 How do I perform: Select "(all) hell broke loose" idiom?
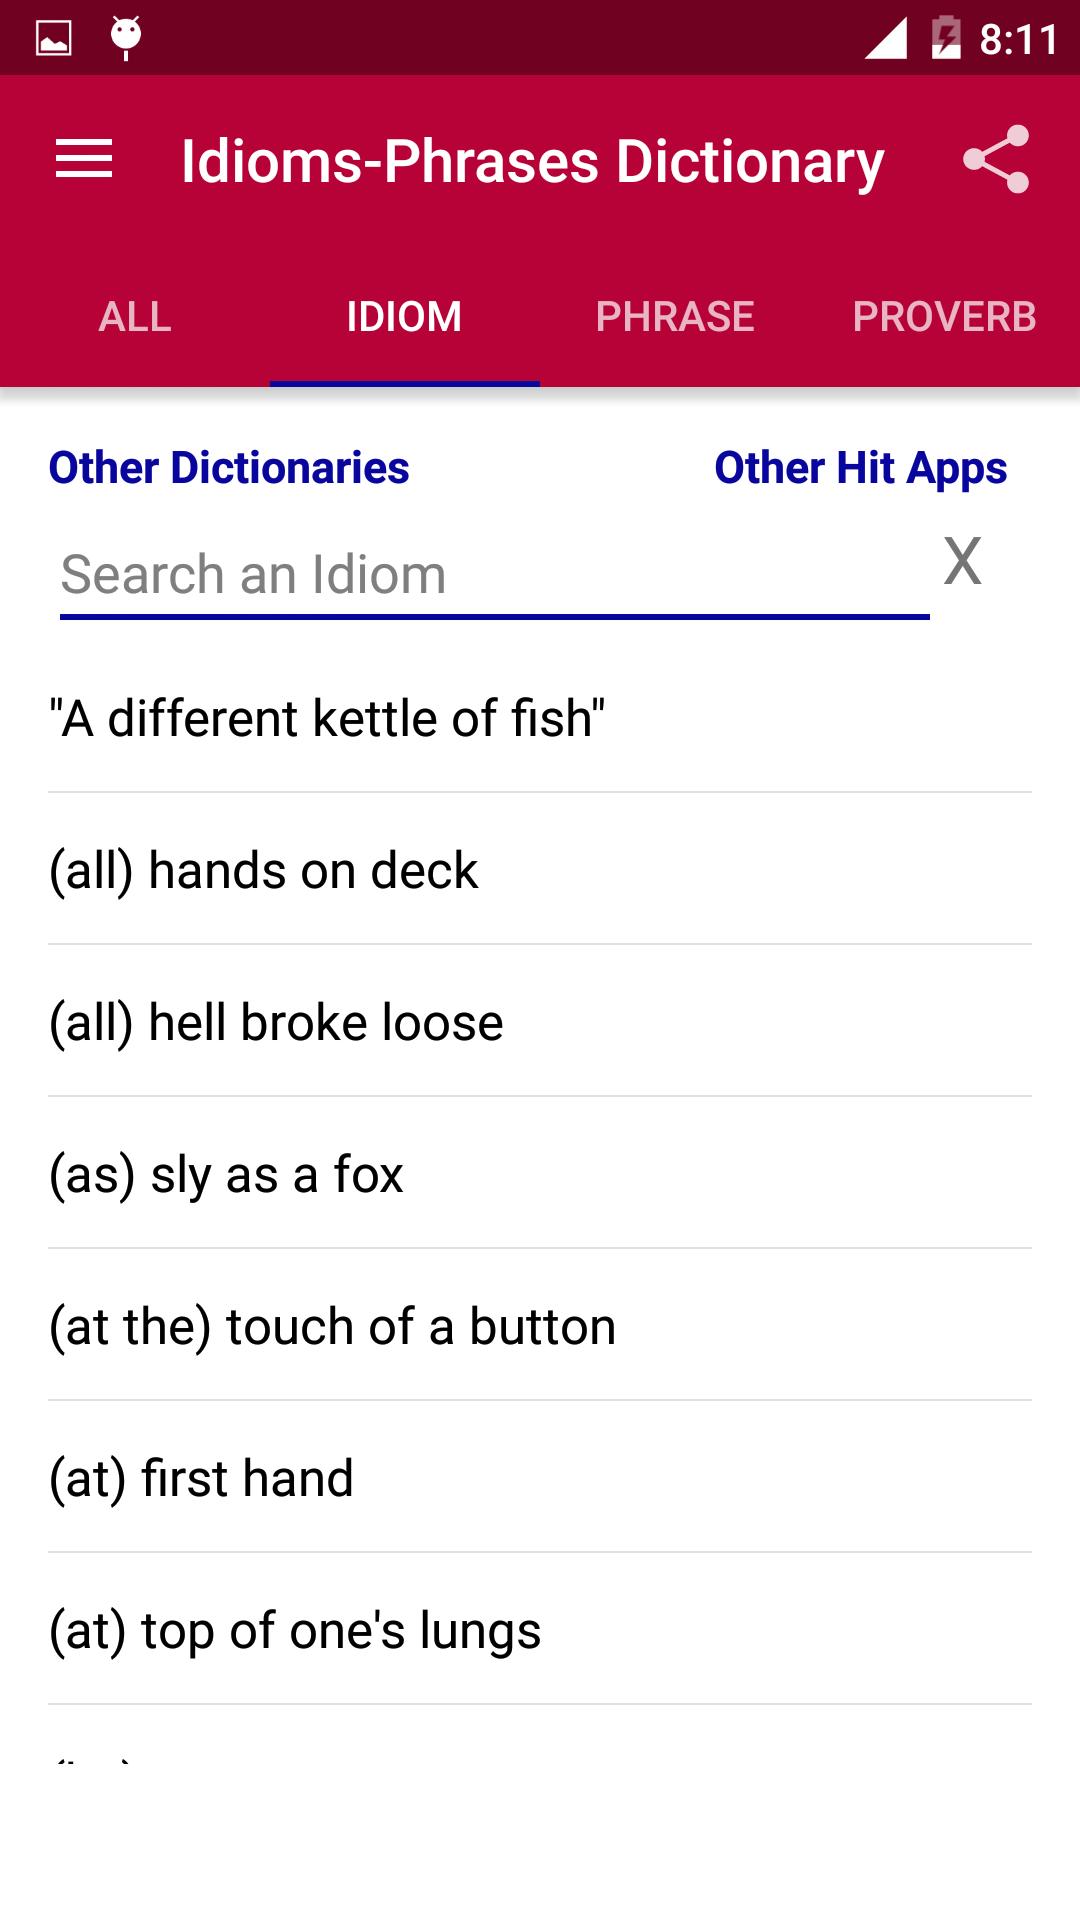pyautogui.click(x=540, y=1022)
